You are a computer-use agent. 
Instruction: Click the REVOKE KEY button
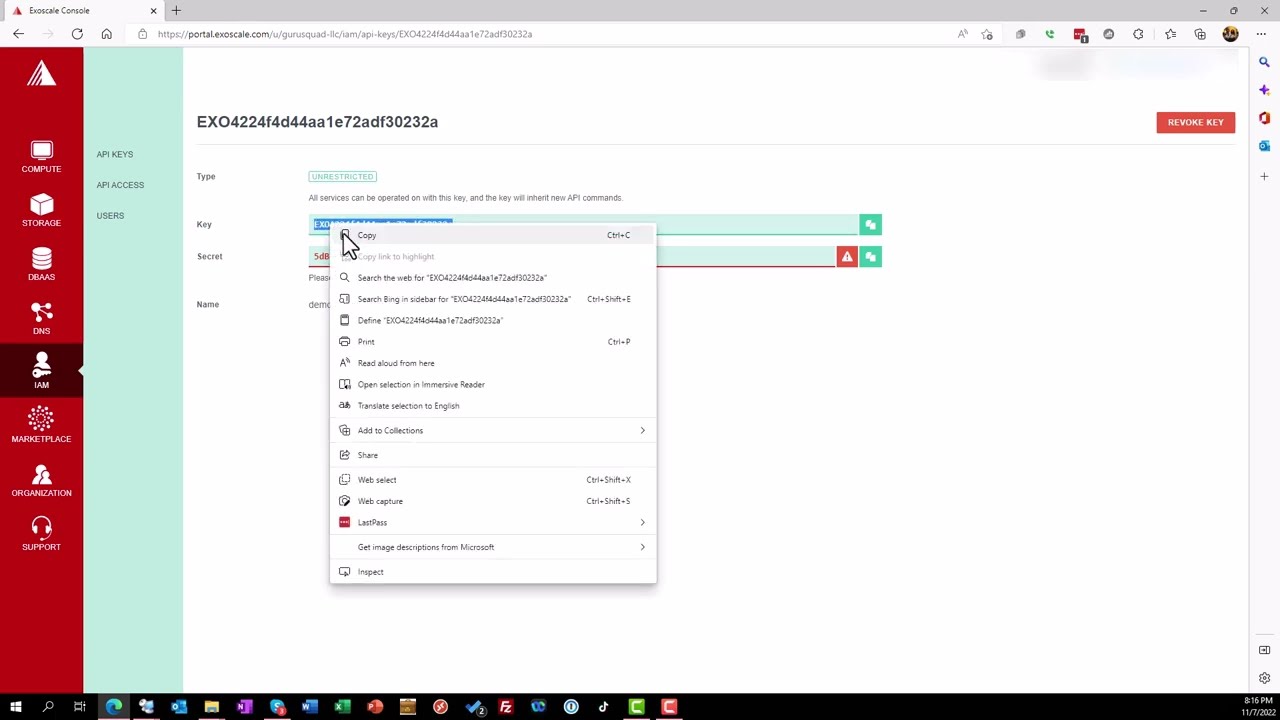pos(1195,122)
